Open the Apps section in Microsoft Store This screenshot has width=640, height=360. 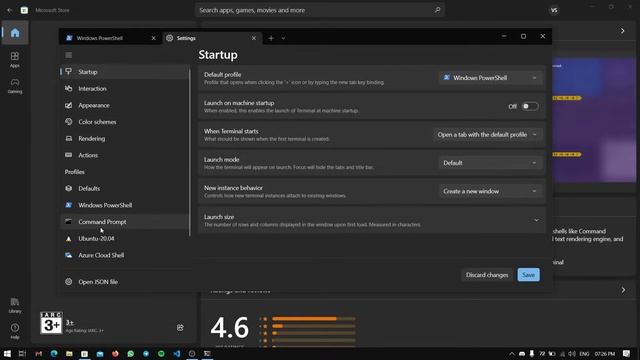(x=15, y=59)
